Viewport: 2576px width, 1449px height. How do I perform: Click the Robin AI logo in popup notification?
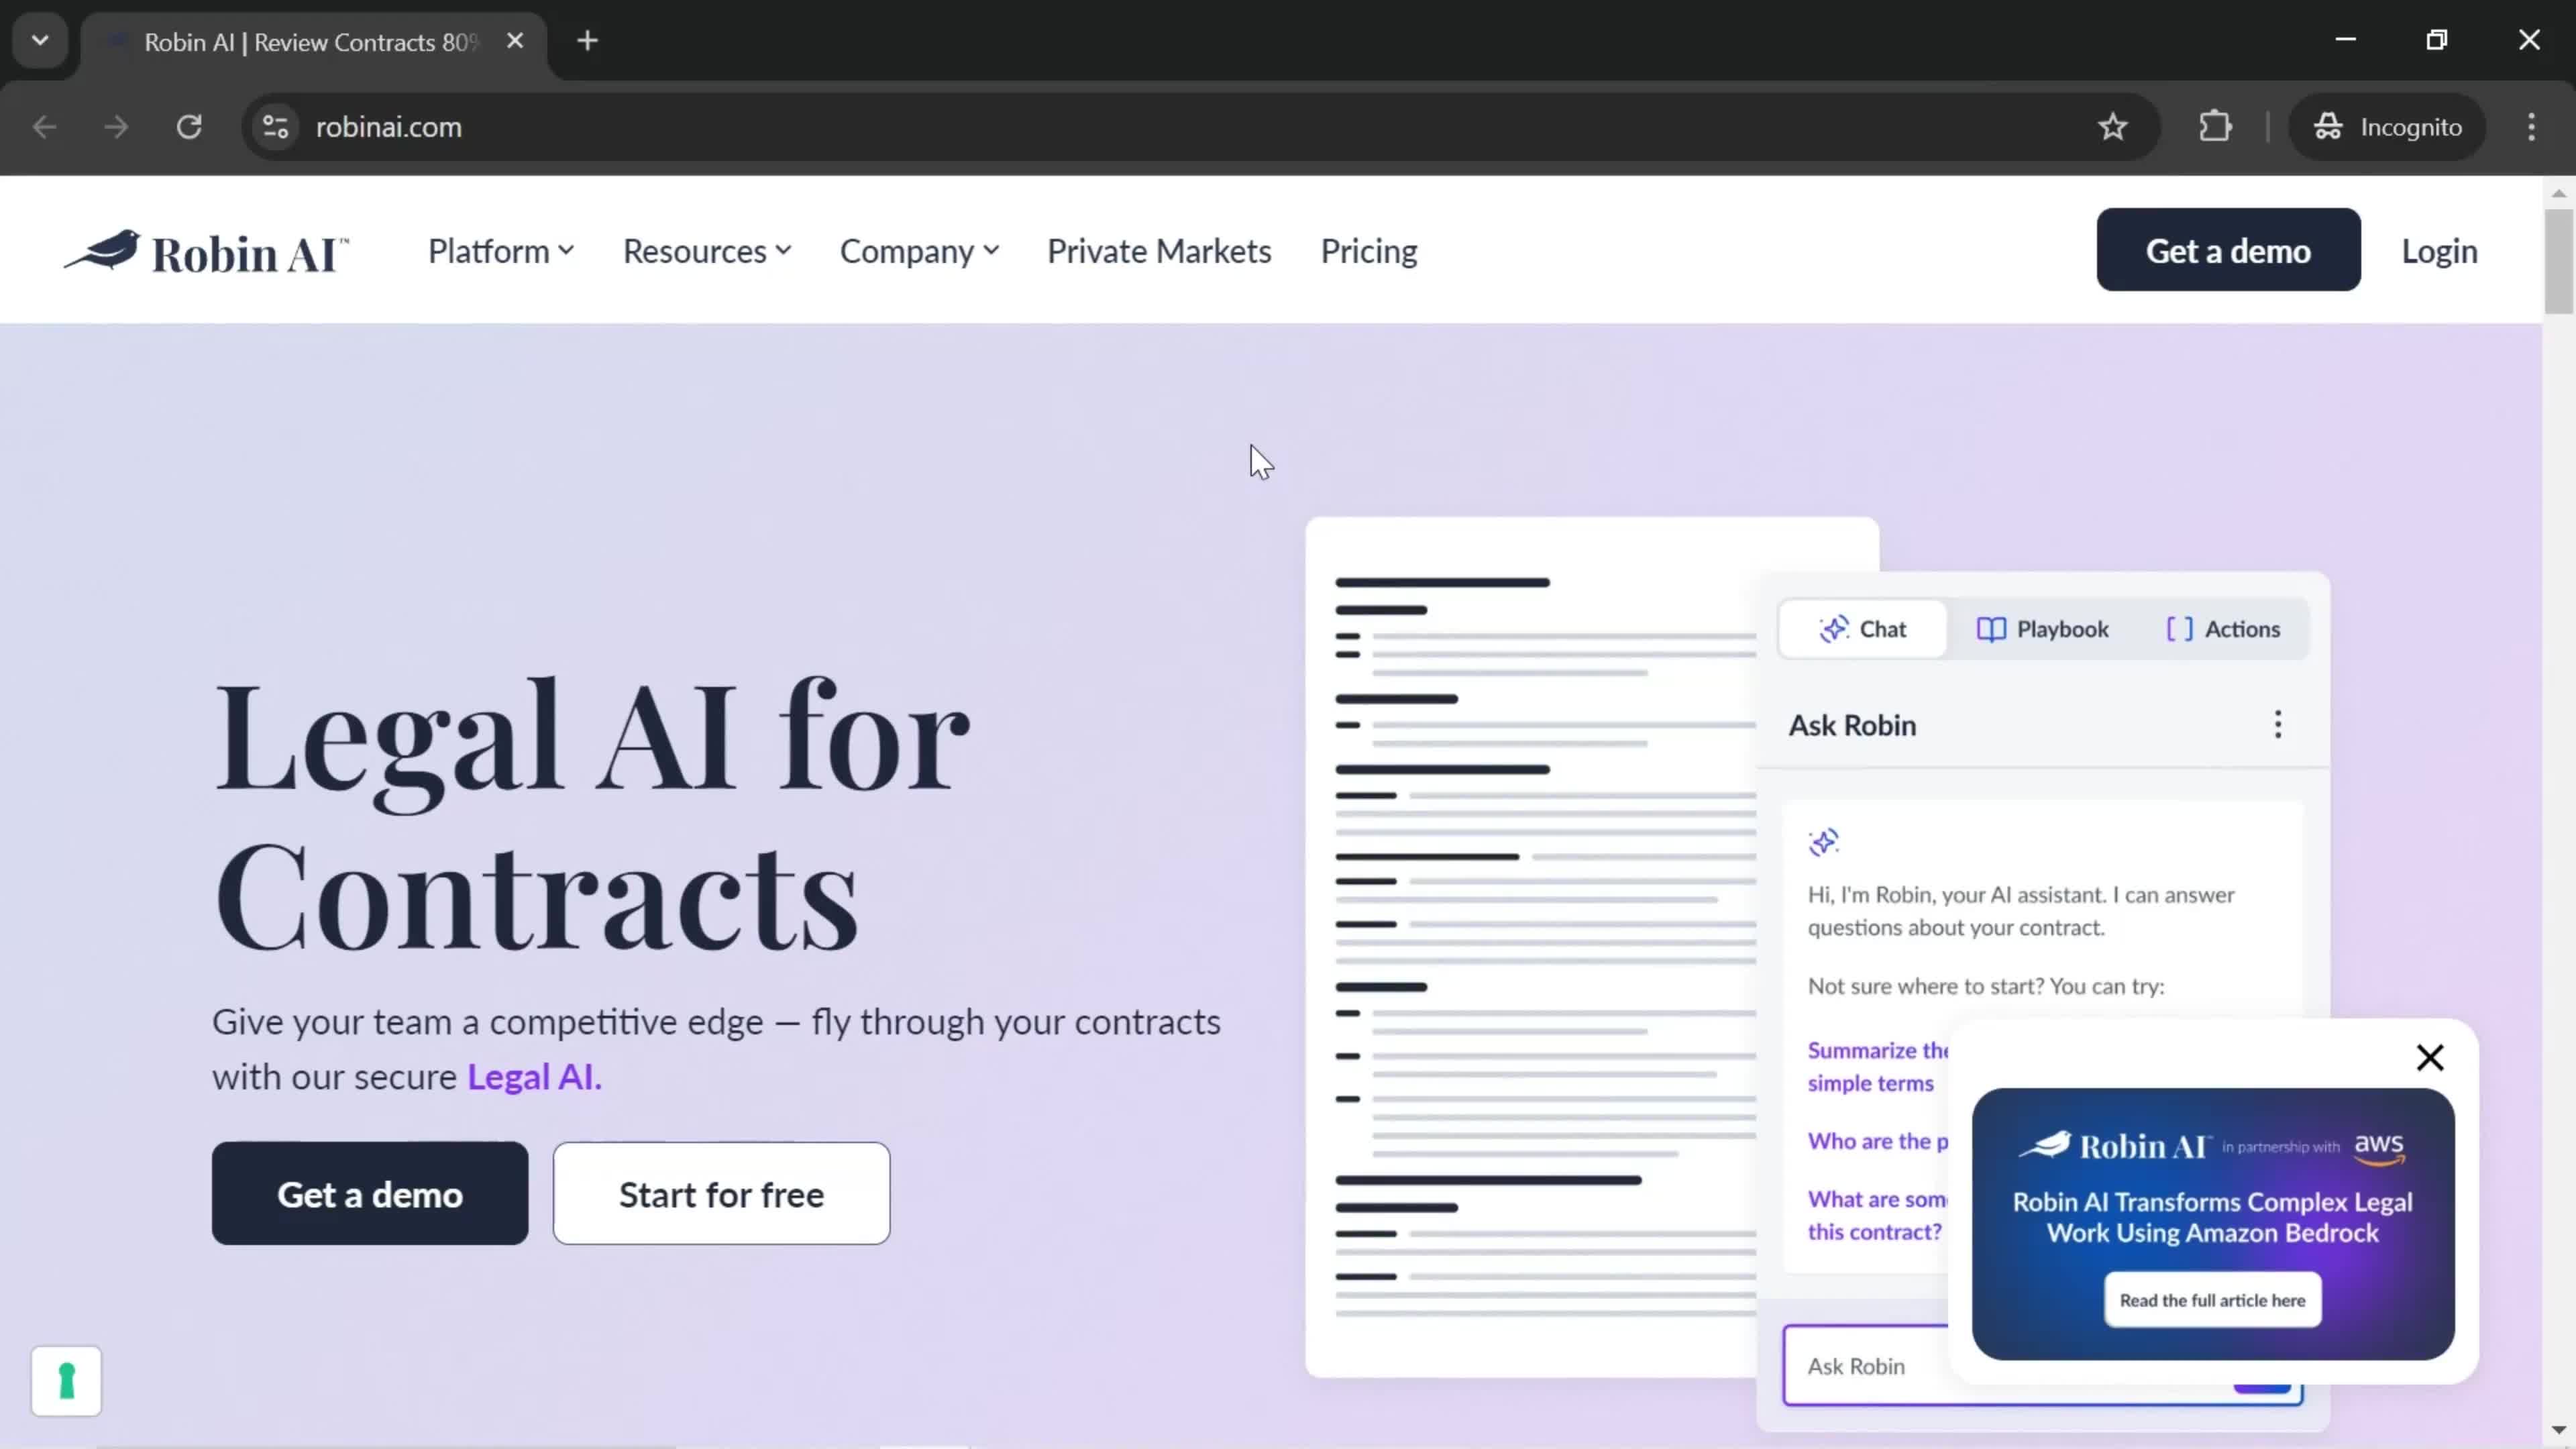coord(2109,1144)
